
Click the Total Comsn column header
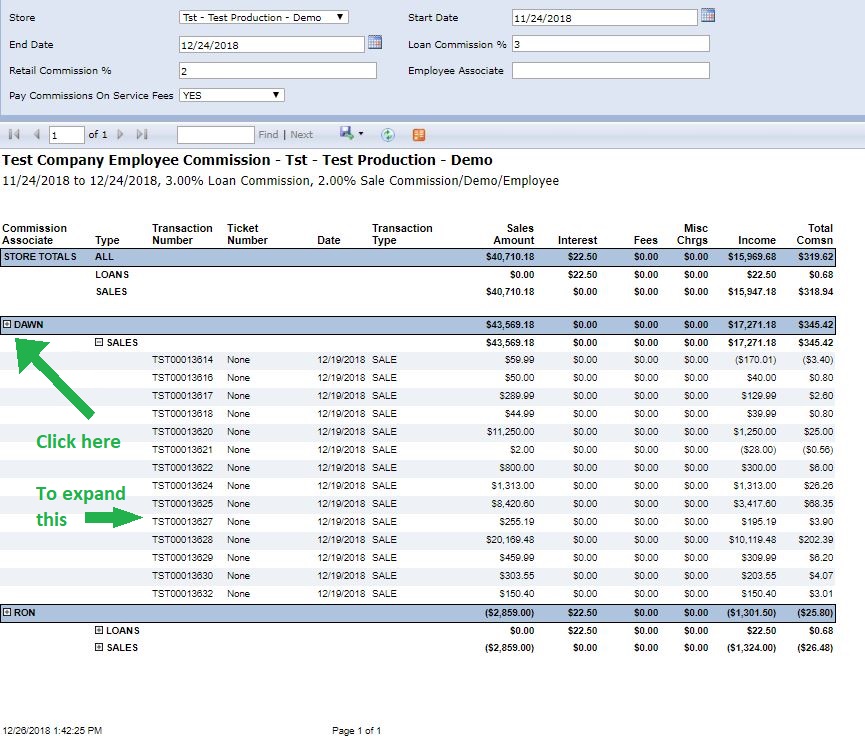pos(815,234)
